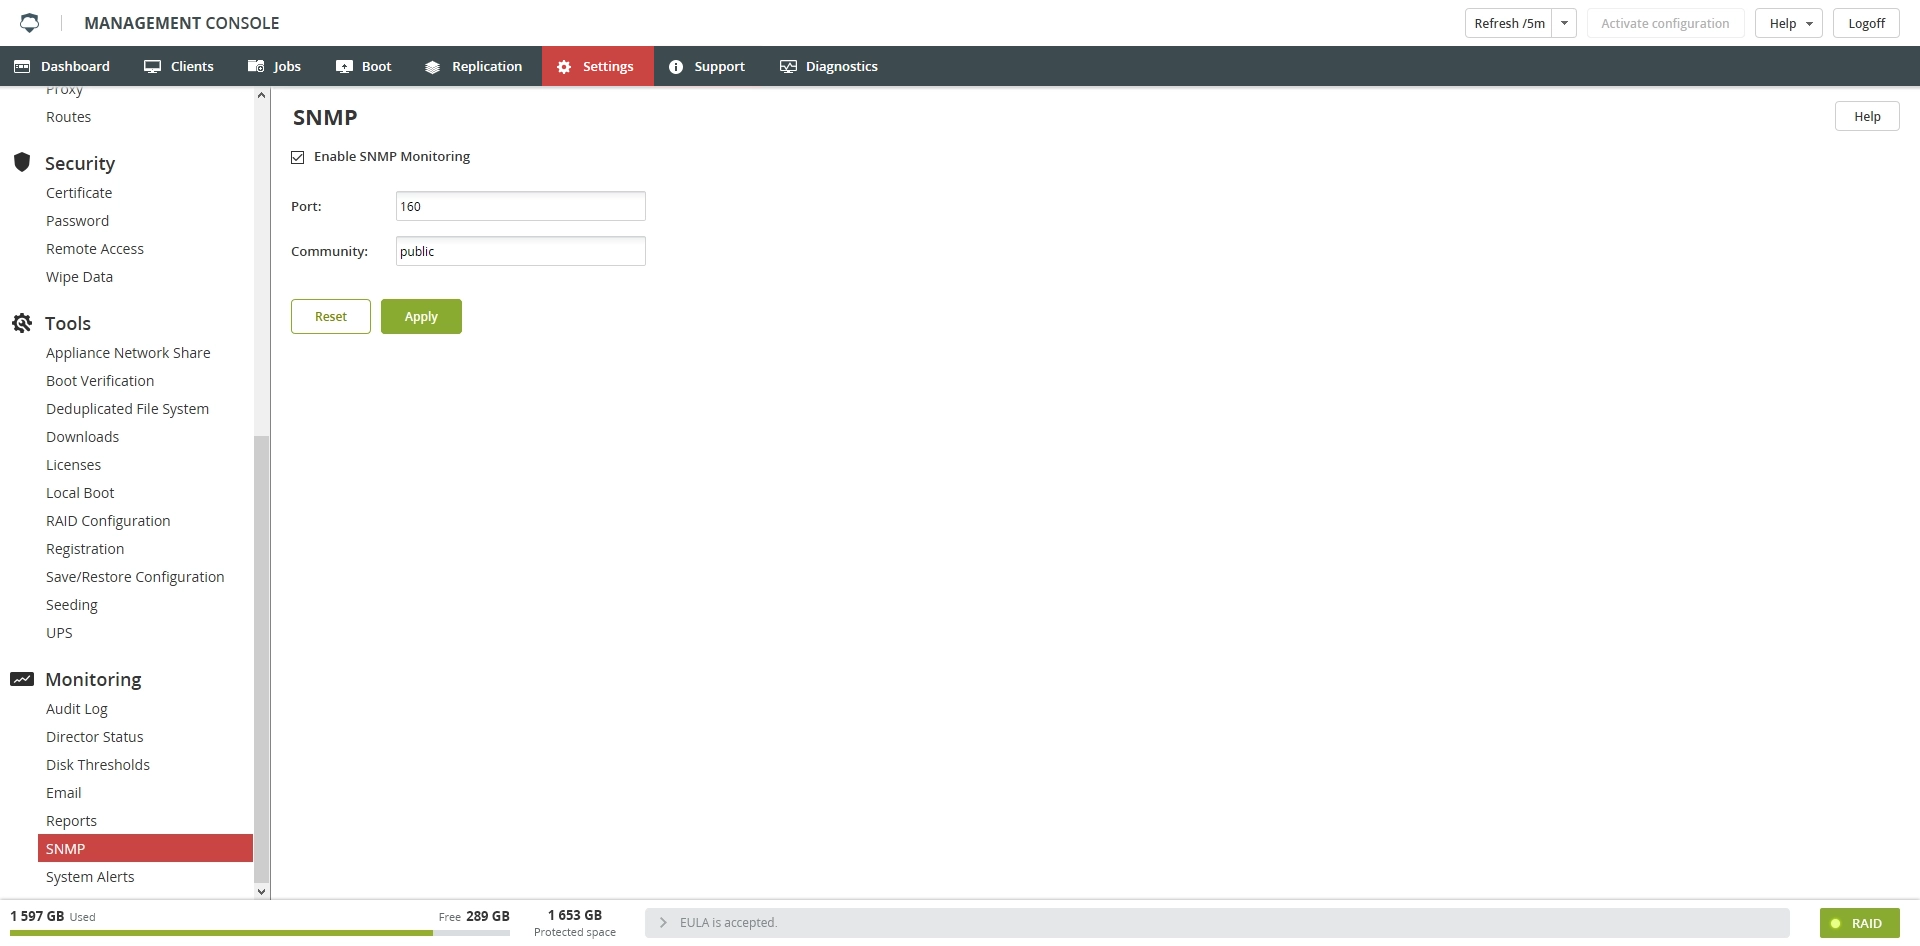
Task: Open UPS in Tools
Action: (59, 633)
